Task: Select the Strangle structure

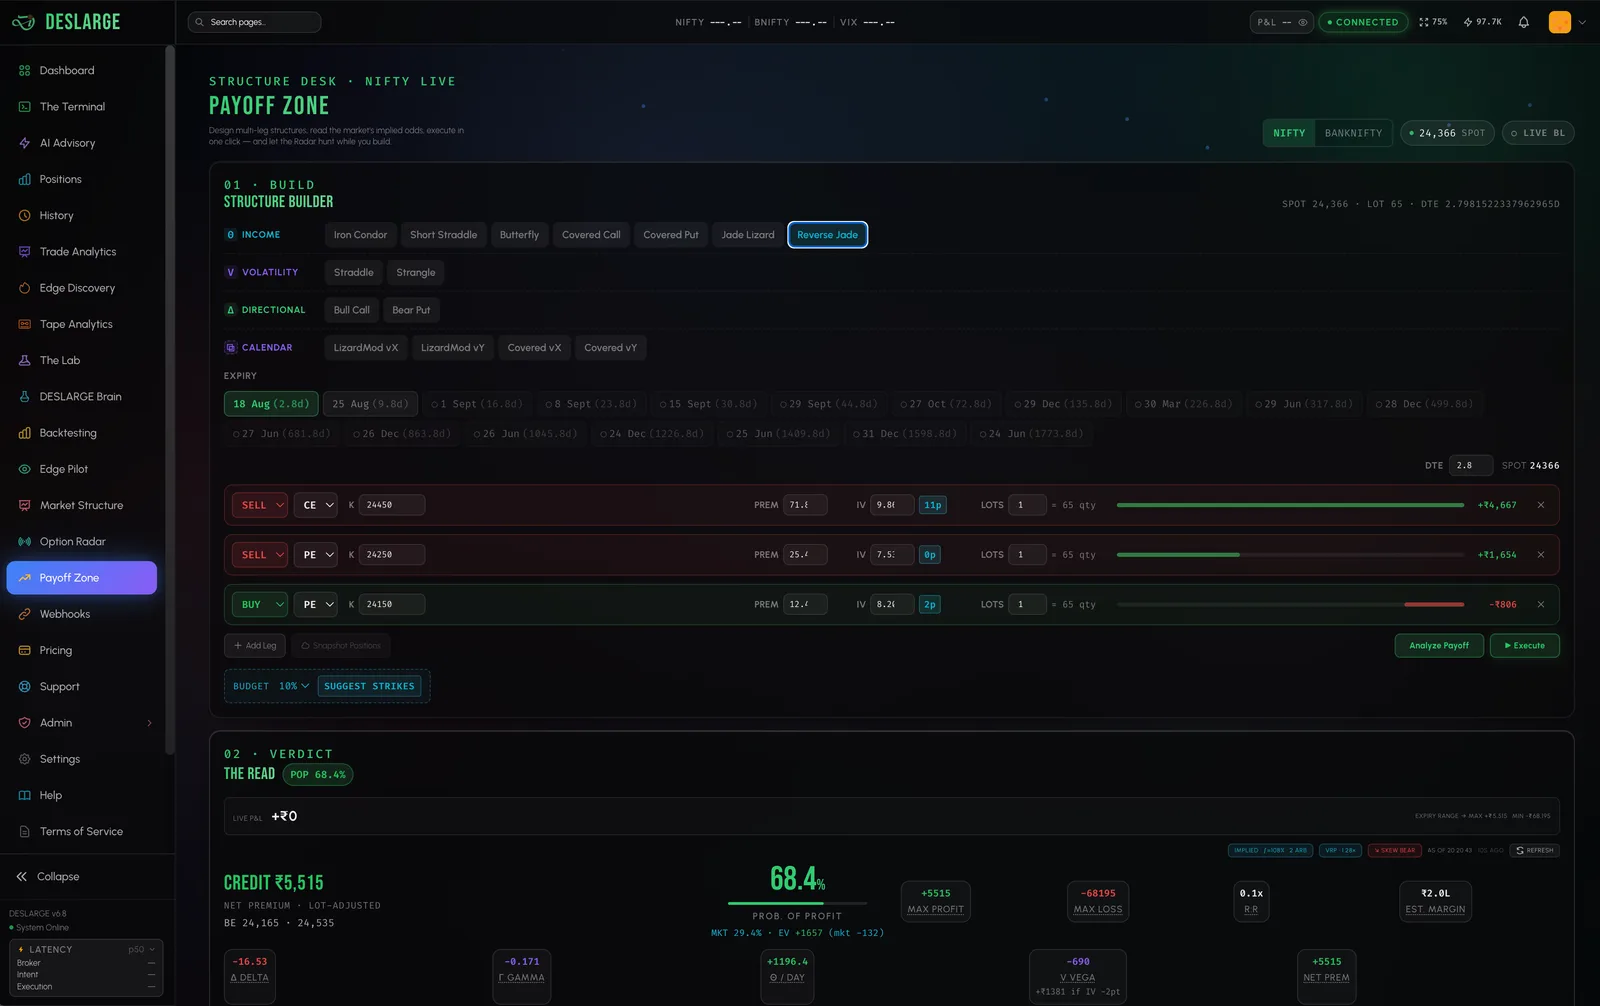Action: point(416,272)
